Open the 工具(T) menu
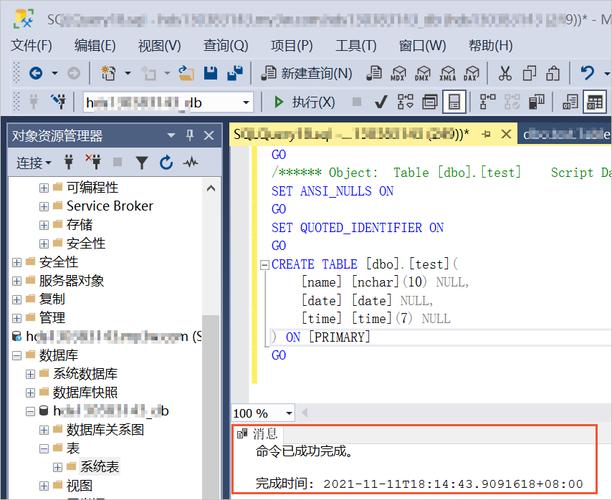The width and height of the screenshot is (612, 500). (x=356, y=45)
